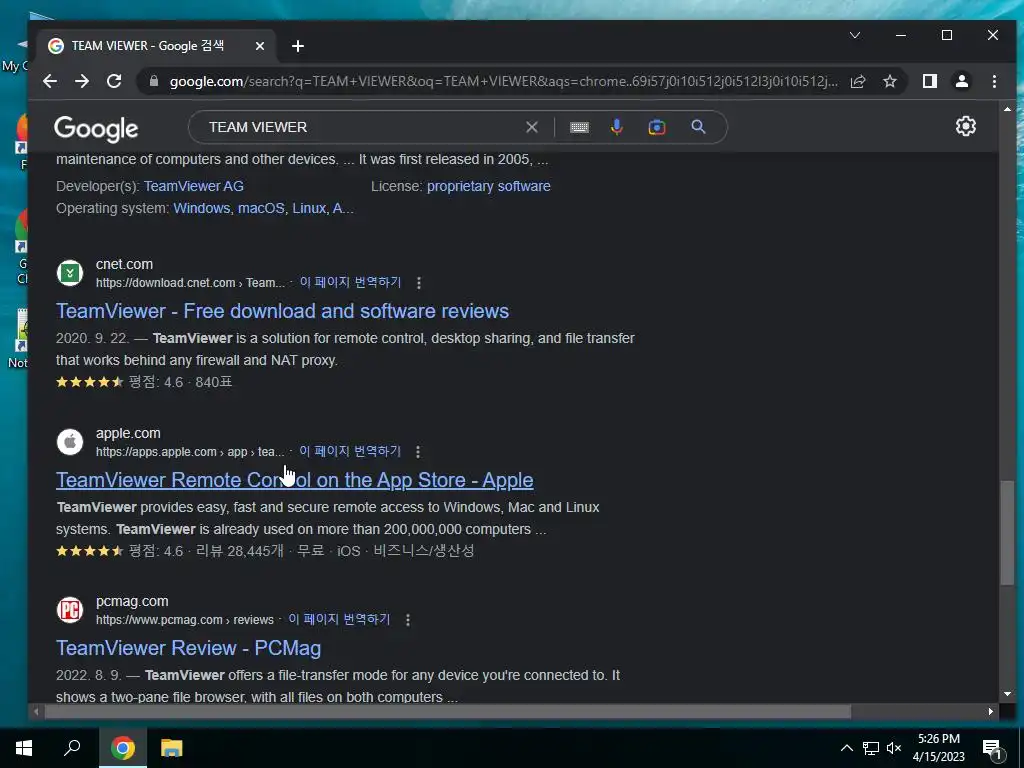Image resolution: width=1024 pixels, height=768 pixels.
Task: Click the Chrome taskbar icon
Action: [x=123, y=748]
